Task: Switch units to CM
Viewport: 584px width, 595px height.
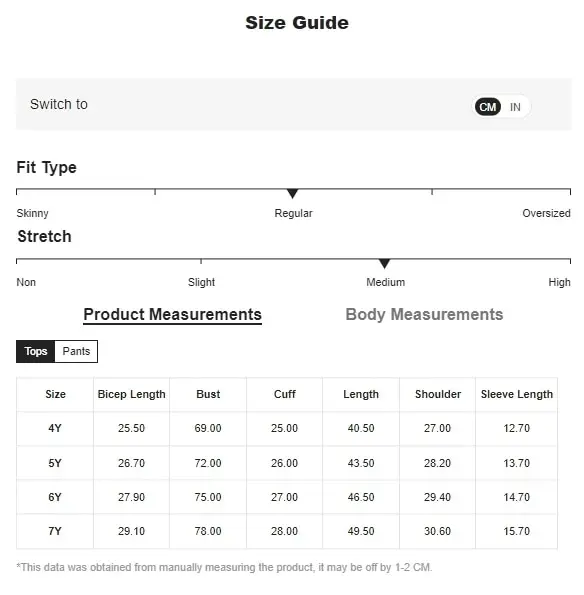Action: [x=488, y=107]
